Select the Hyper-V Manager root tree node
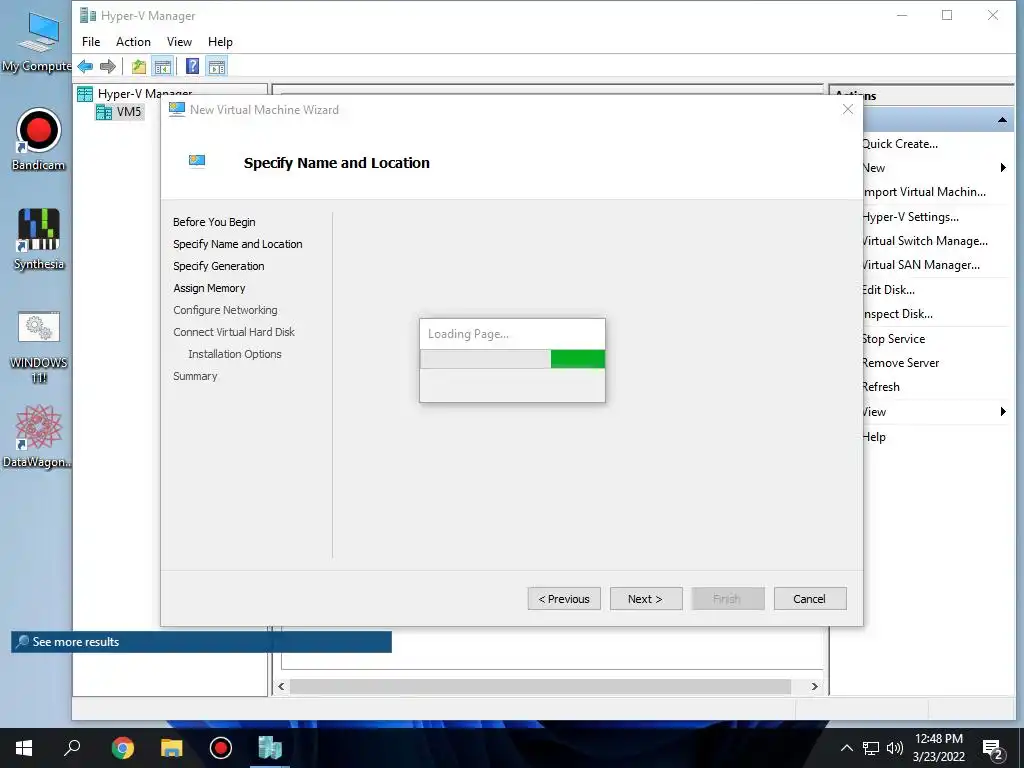This screenshot has width=1024, height=768. tap(135, 94)
